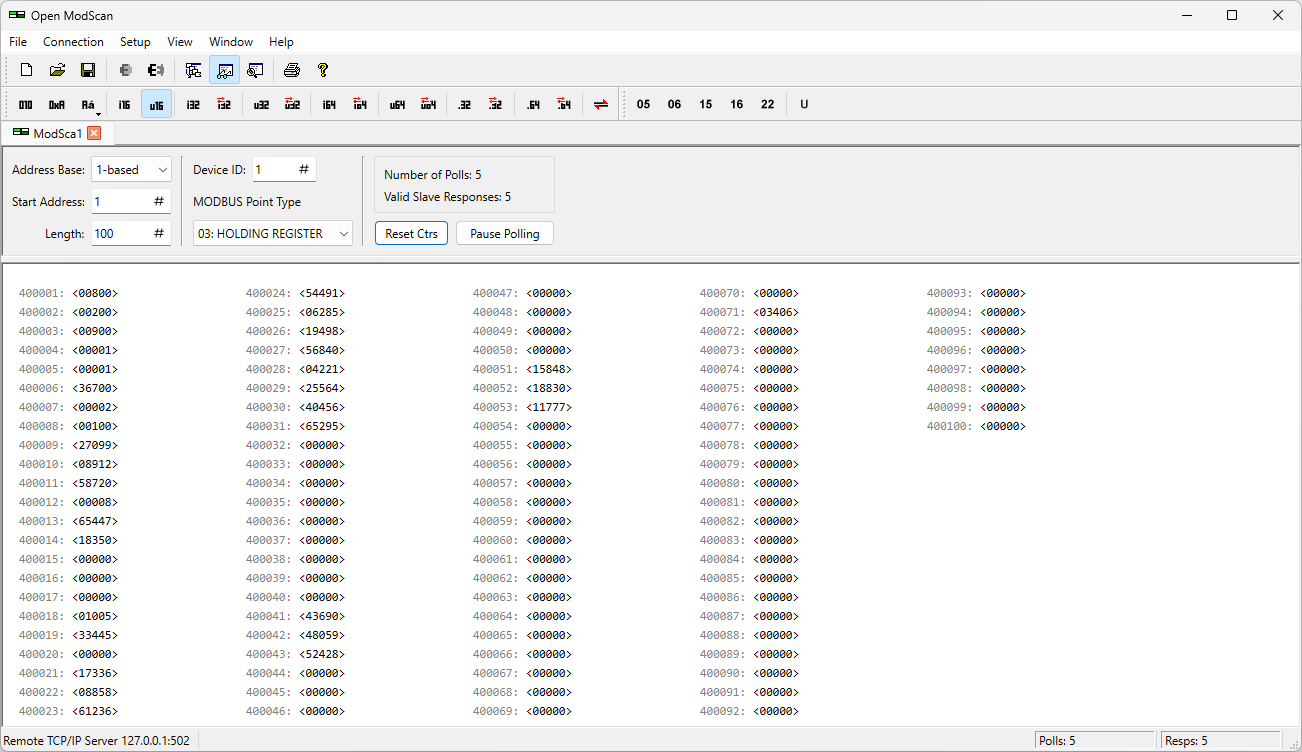Select swapped u32 format with red arrows

point(292,104)
